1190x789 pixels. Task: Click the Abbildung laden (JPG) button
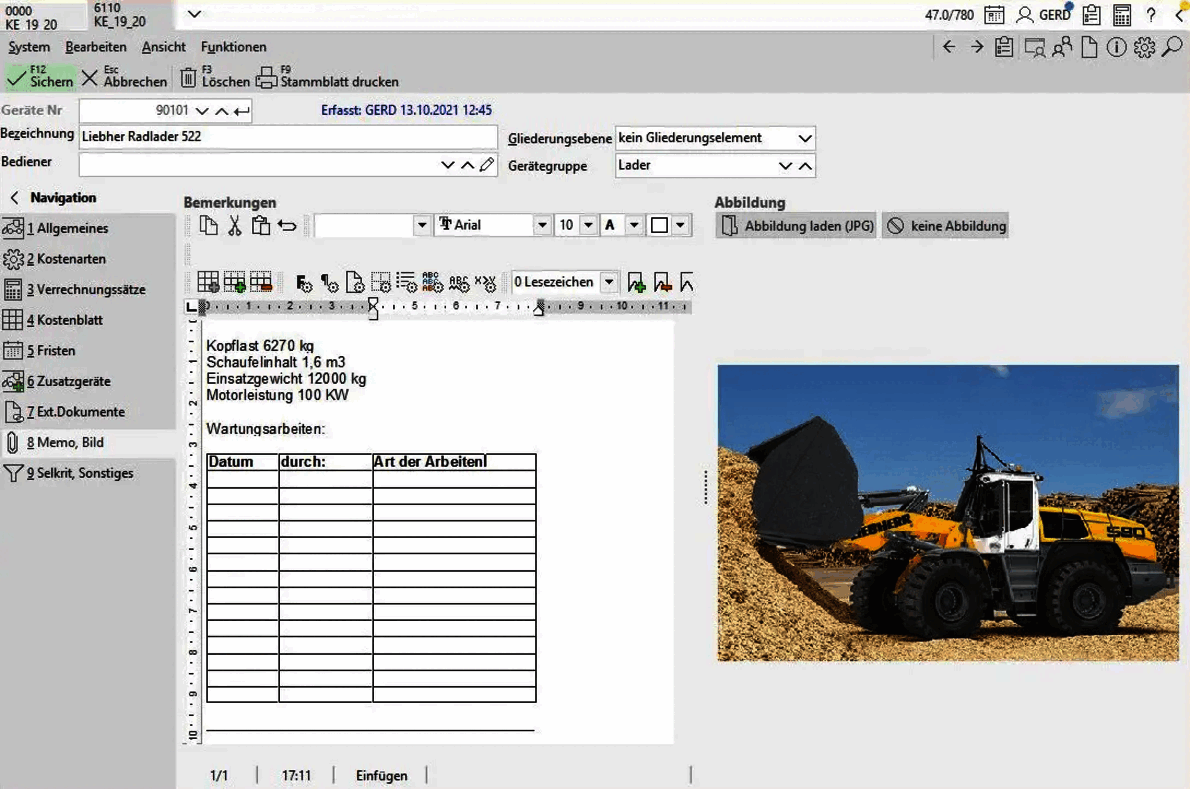pyautogui.click(x=796, y=226)
